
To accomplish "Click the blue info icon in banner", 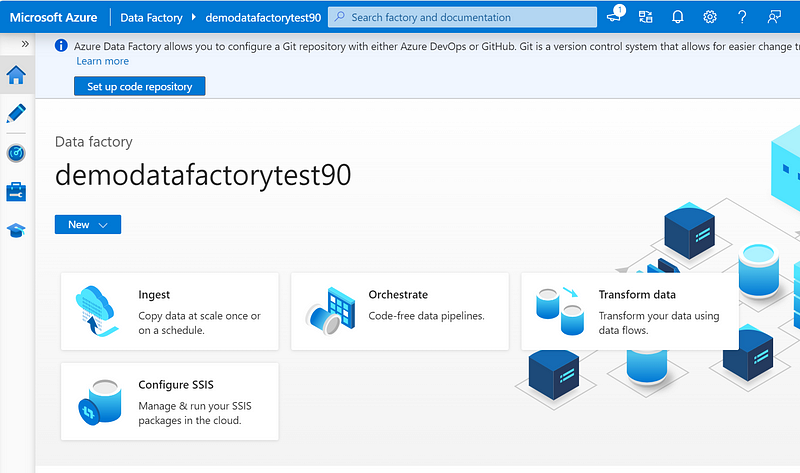I will pyautogui.click(x=61, y=45).
